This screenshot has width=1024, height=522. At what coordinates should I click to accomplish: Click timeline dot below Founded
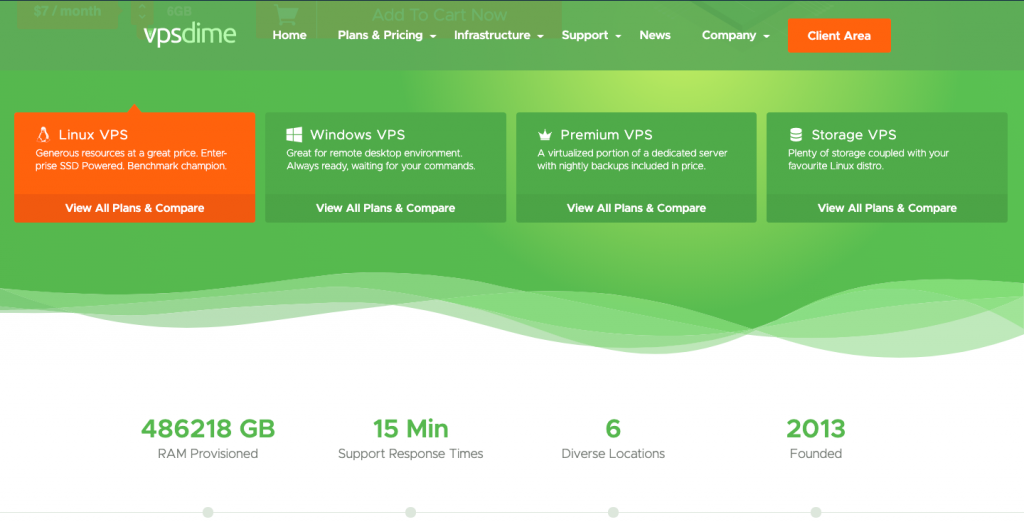(816, 512)
